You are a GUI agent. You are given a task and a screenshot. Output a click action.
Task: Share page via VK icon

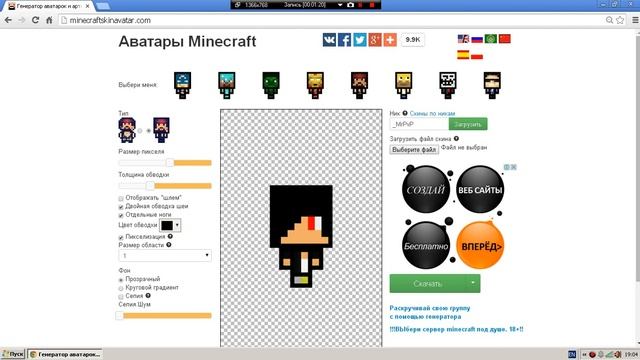coord(329,40)
